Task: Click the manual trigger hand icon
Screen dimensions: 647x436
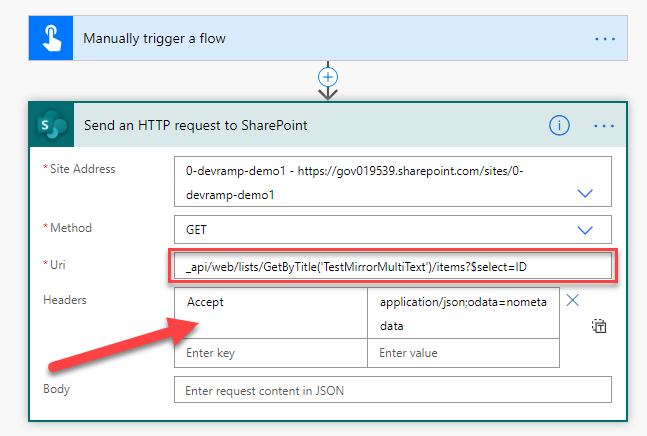Action: point(50,38)
